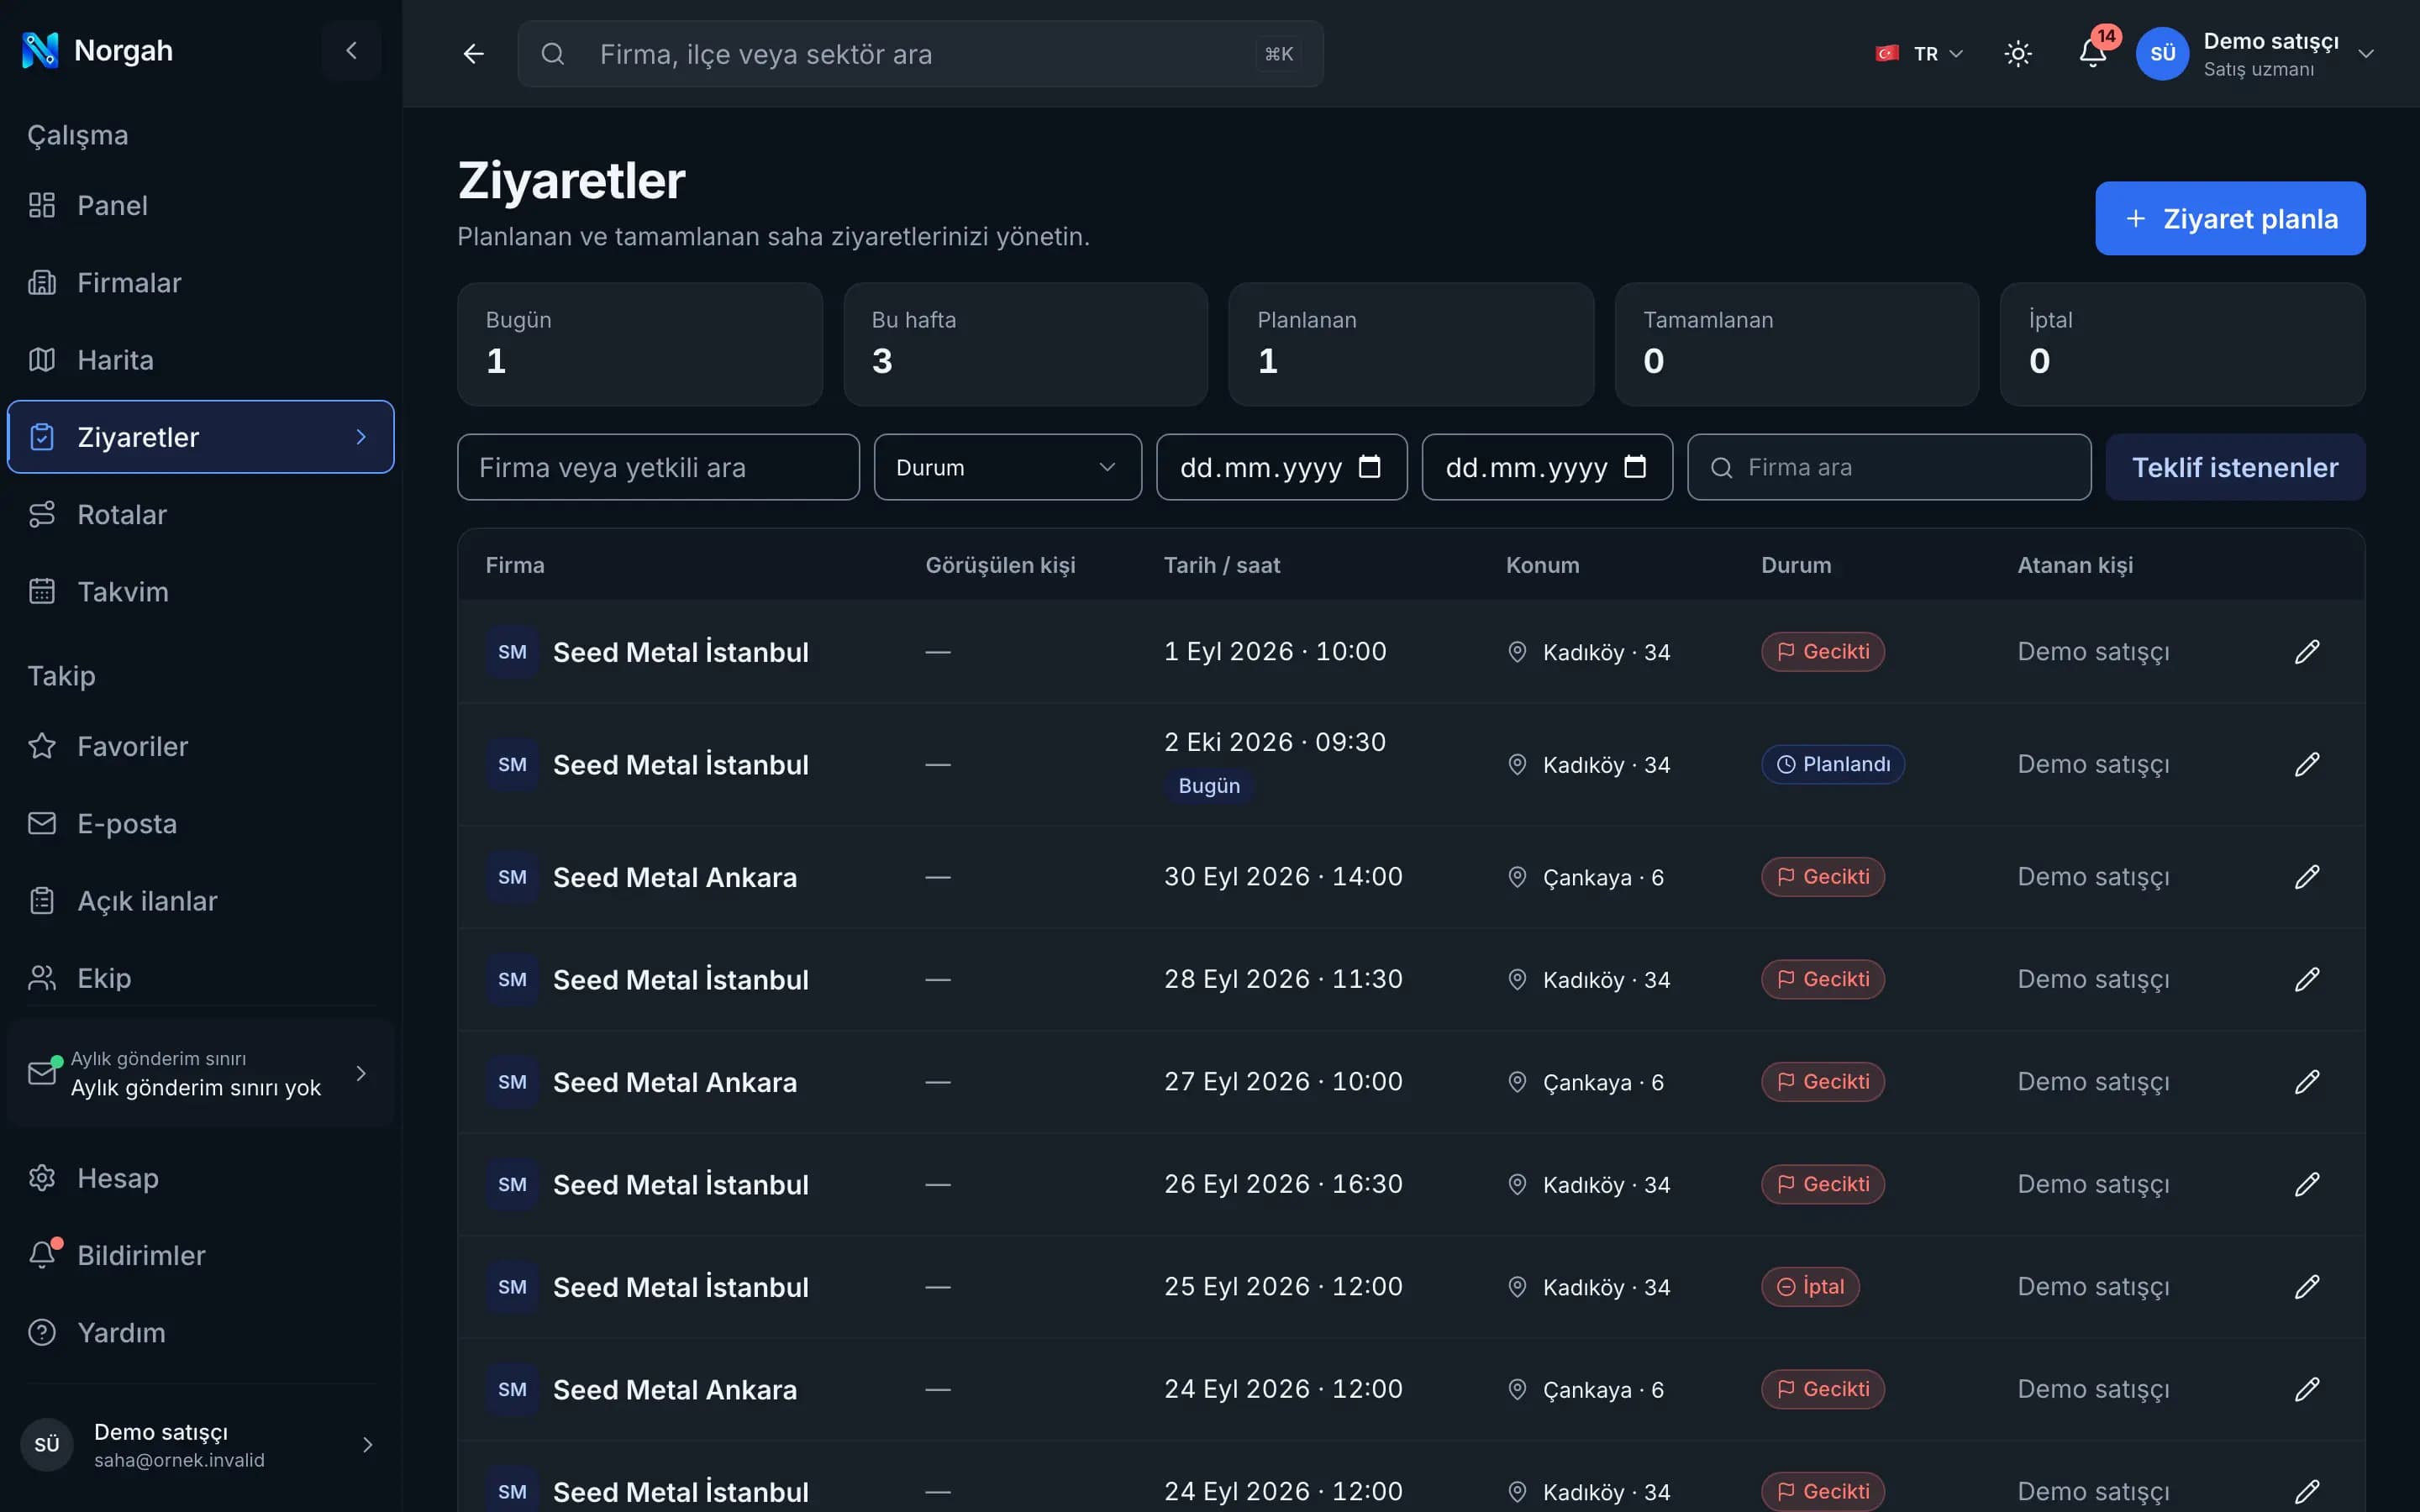Expand the Aylık gönderim sınırı card
Image resolution: width=2420 pixels, height=1512 pixels.
click(x=200, y=1074)
